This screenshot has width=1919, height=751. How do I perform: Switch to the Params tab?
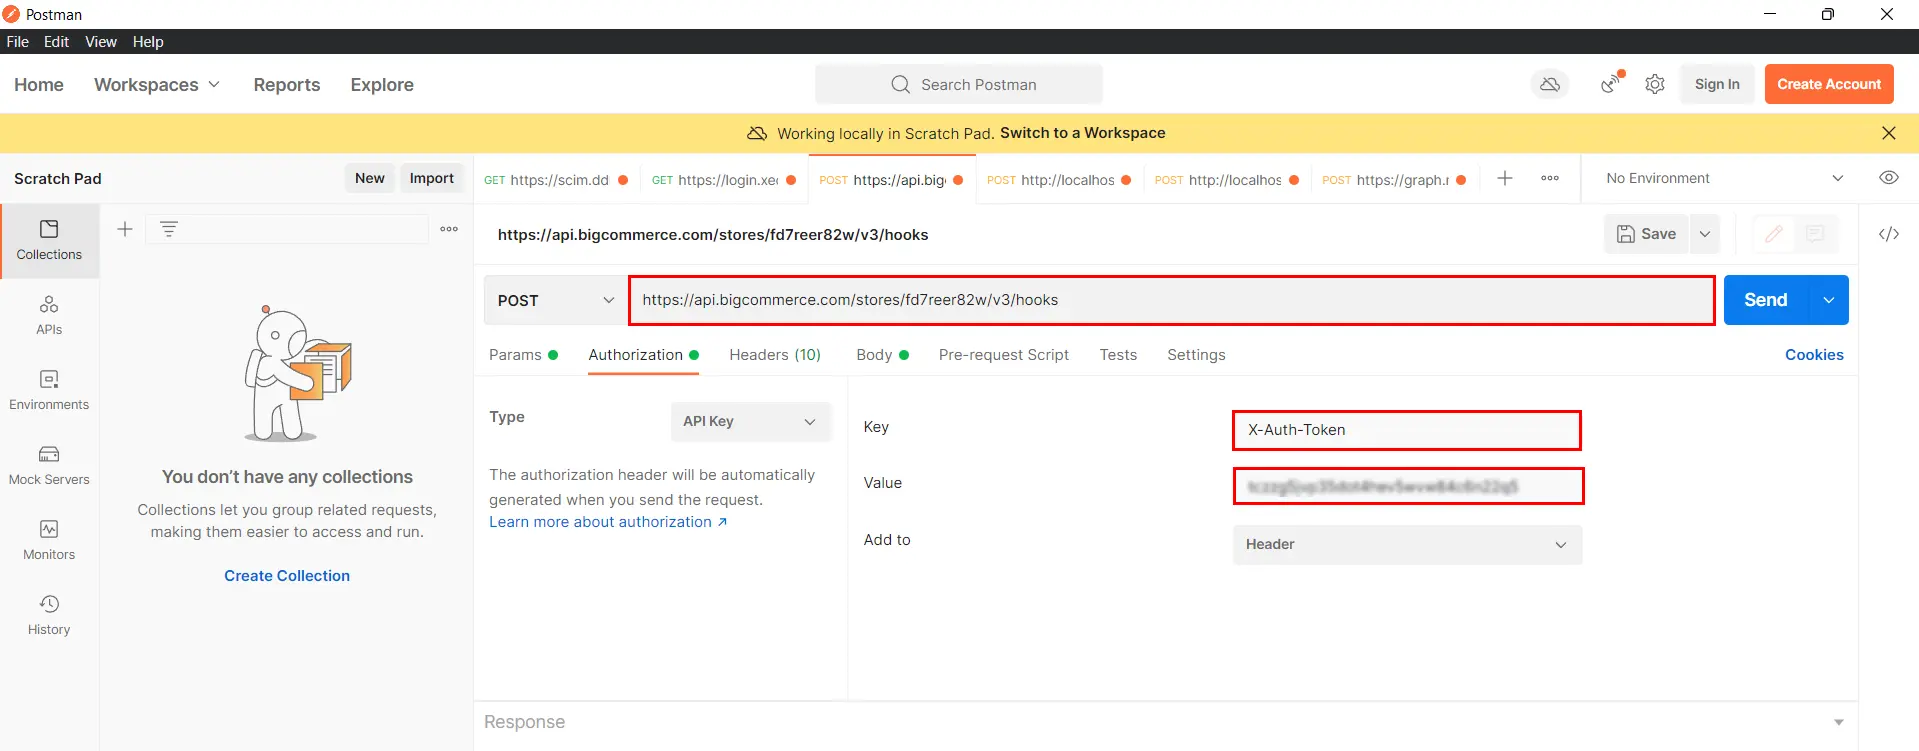point(523,355)
